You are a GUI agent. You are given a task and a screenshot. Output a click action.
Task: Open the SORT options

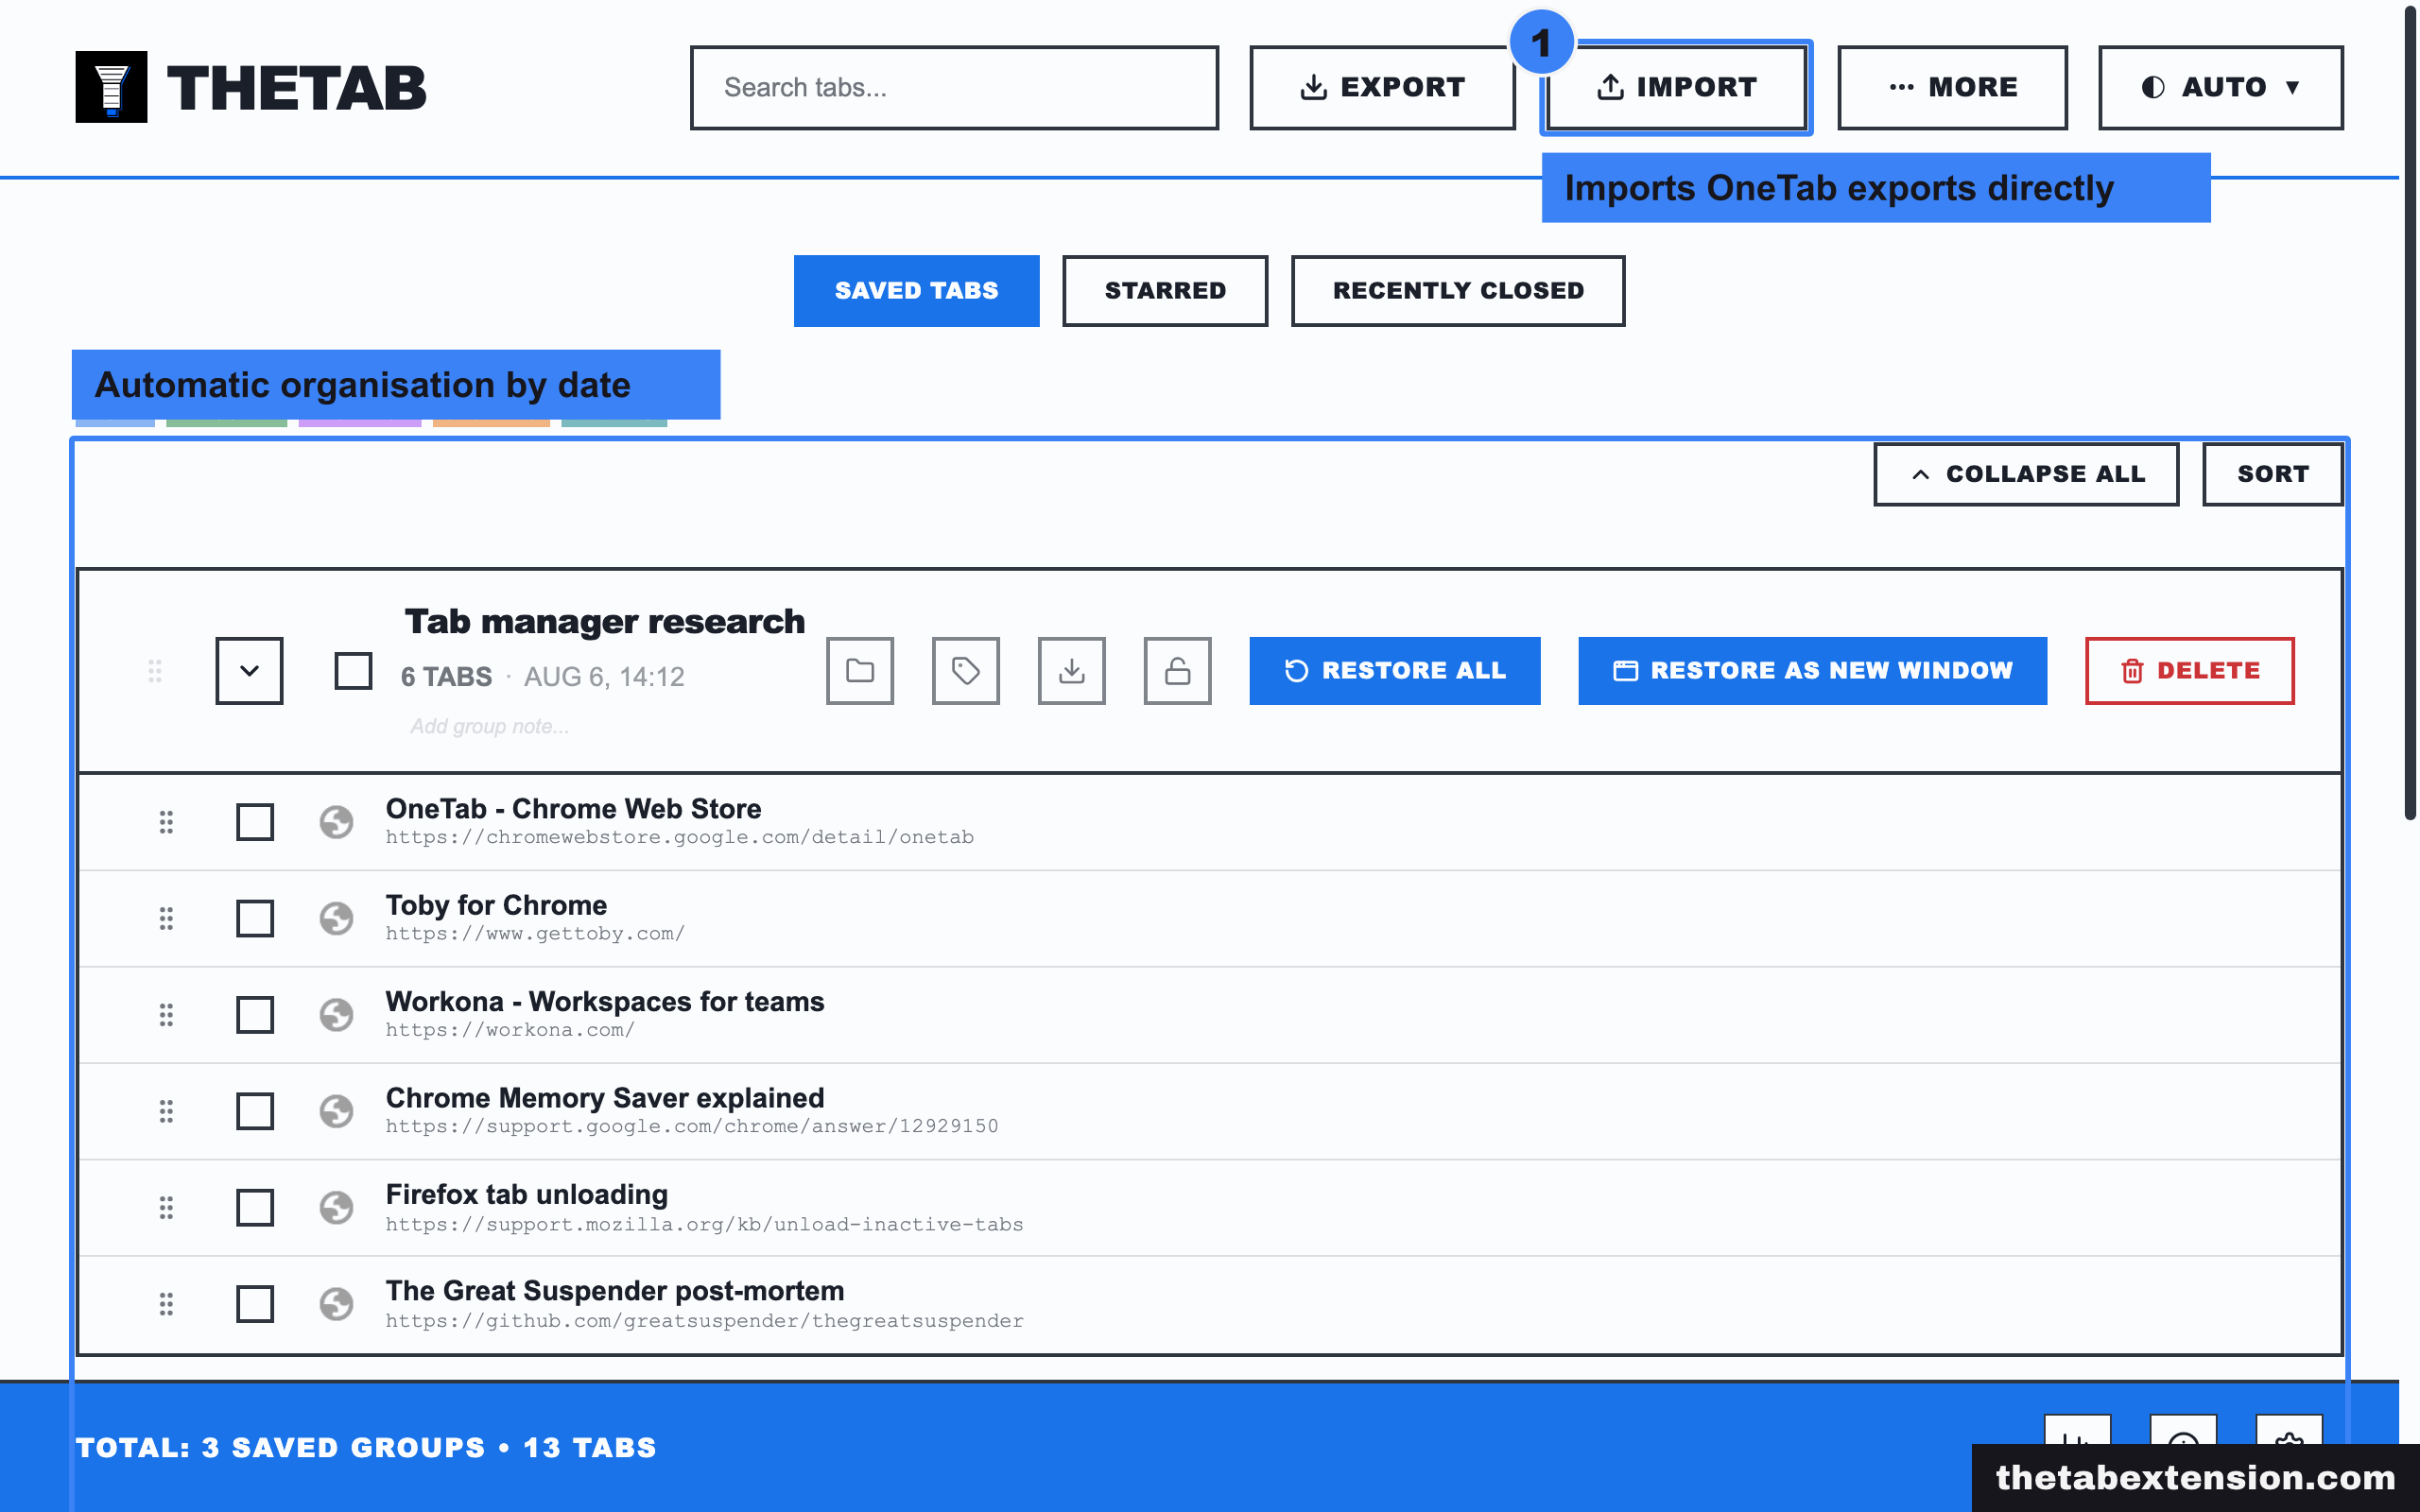coord(2272,474)
